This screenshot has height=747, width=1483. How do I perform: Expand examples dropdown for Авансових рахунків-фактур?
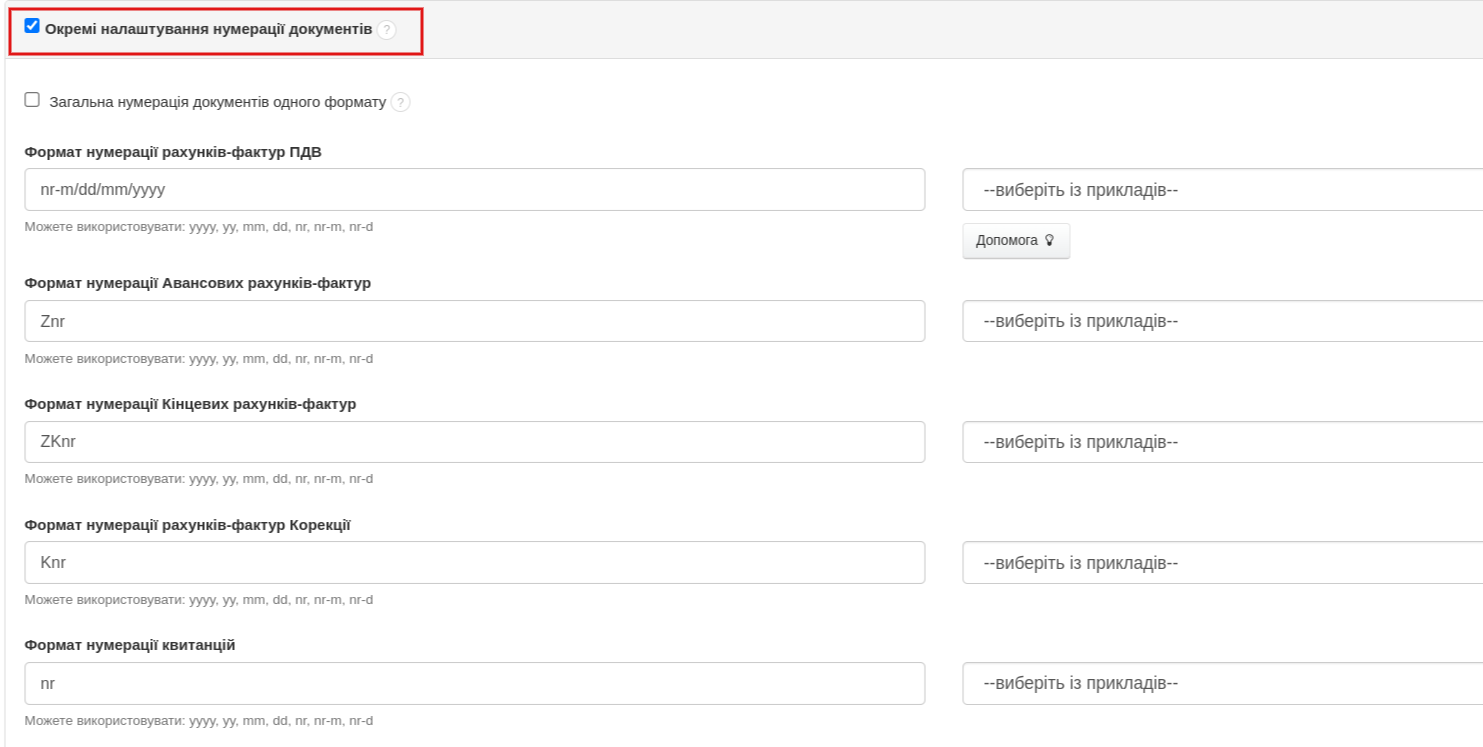(x=1222, y=321)
